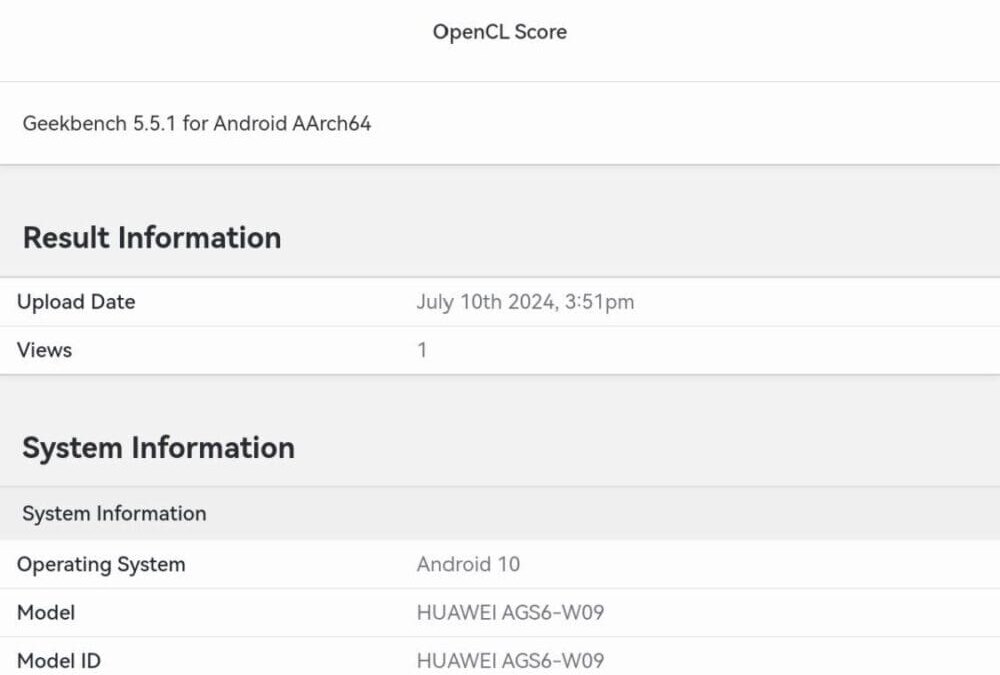Click HUAWEI AGS6-W09 in Model ID row
Image resolution: width=1000 pixels, height=675 pixels.
pyautogui.click(x=510, y=660)
